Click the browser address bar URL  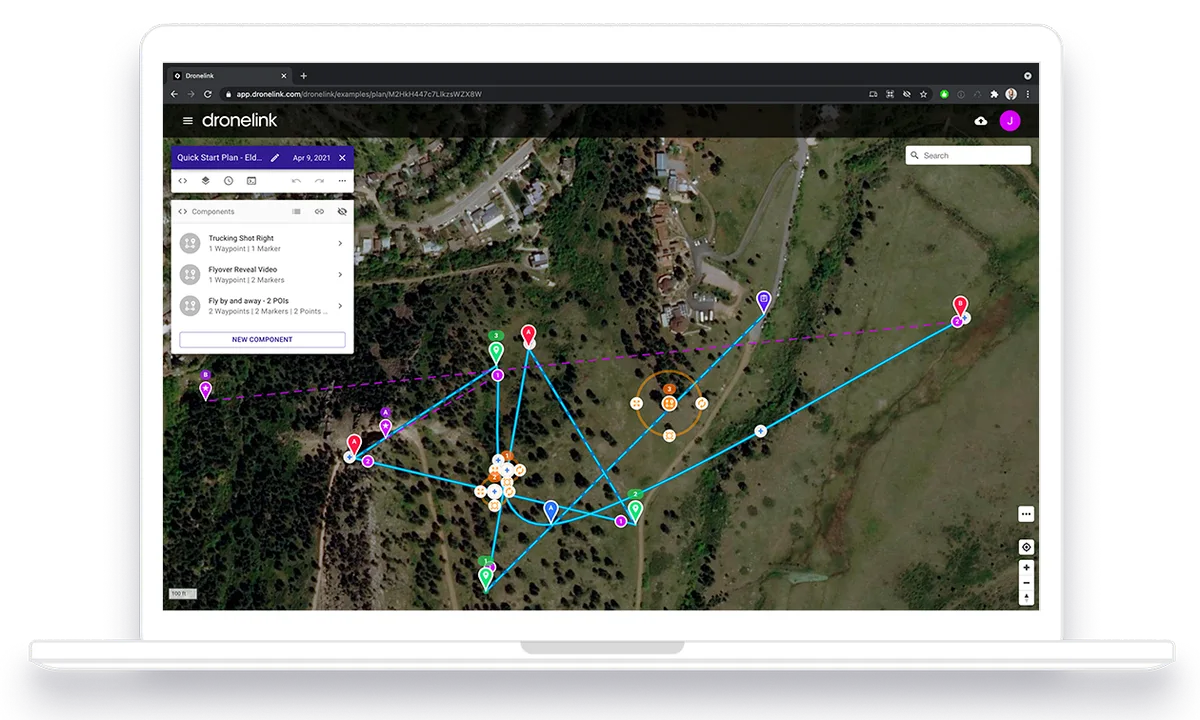[x=359, y=94]
